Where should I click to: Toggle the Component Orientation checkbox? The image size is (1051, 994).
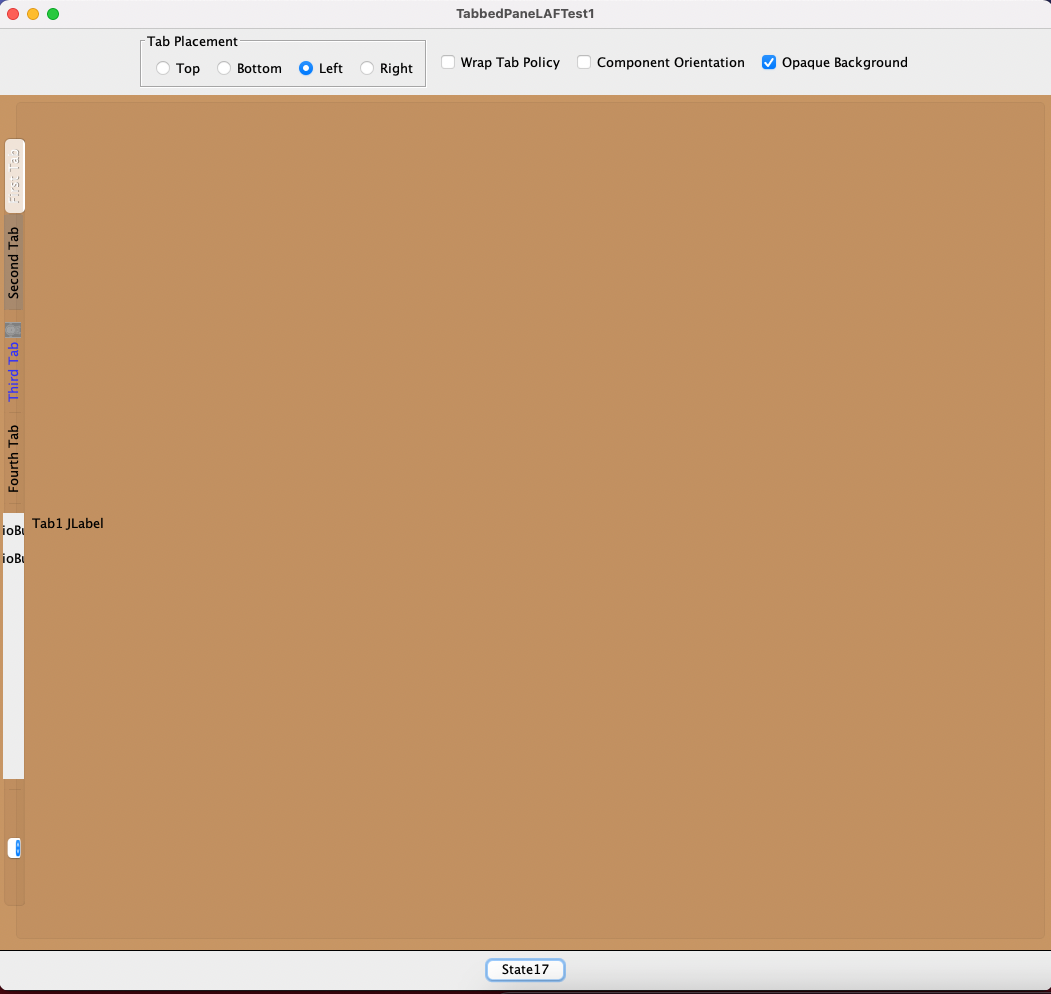pos(584,62)
